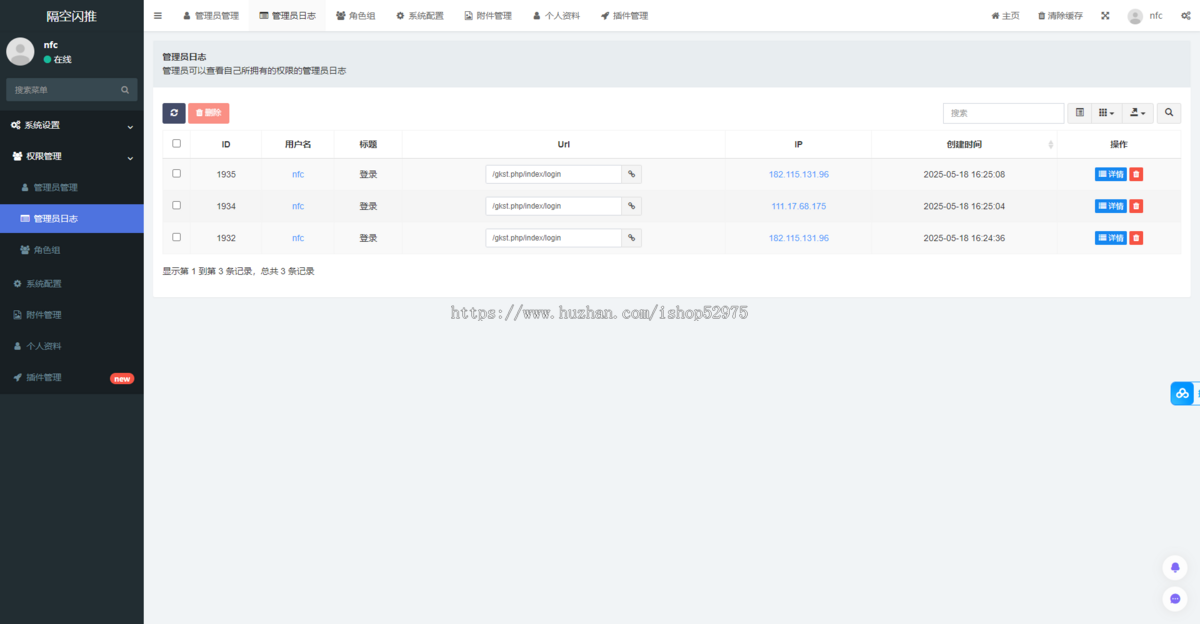The height and width of the screenshot is (624, 1200).
Task: Click IP address 111.17.68.175
Action: tap(798, 206)
